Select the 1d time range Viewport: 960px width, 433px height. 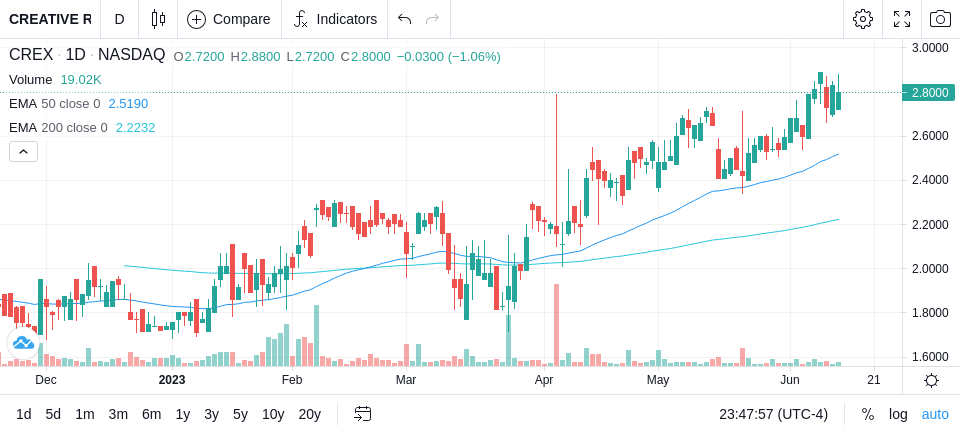coord(24,414)
